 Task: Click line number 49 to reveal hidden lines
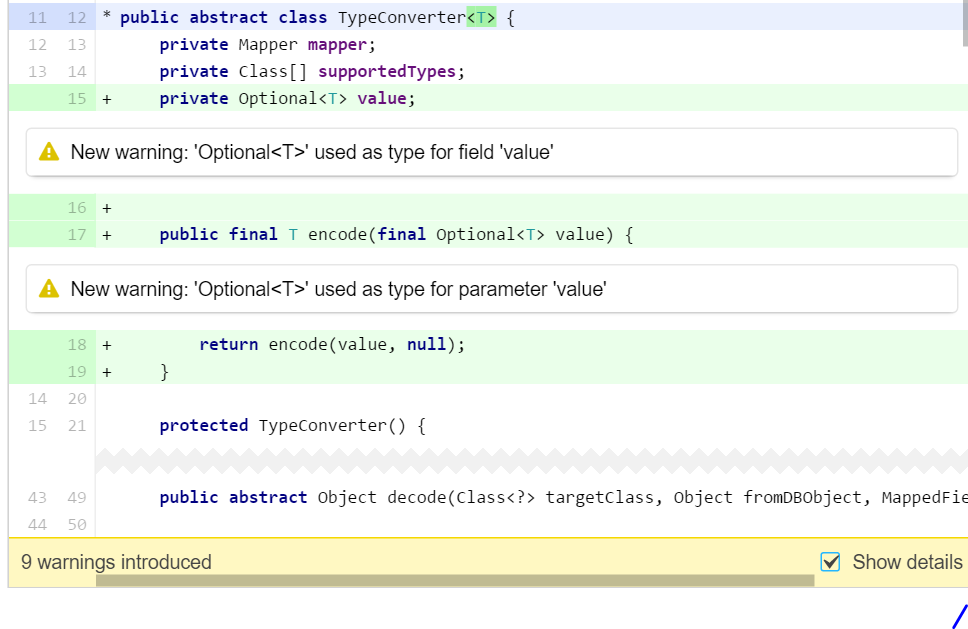click(x=77, y=497)
